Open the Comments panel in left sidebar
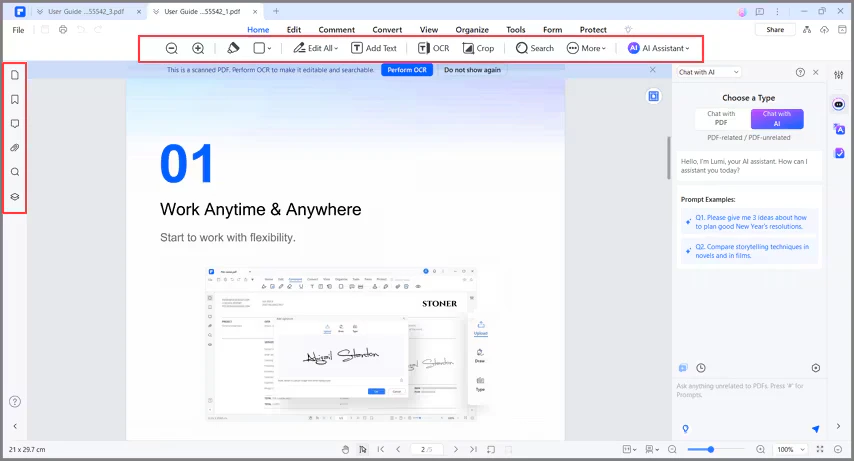 (15, 124)
